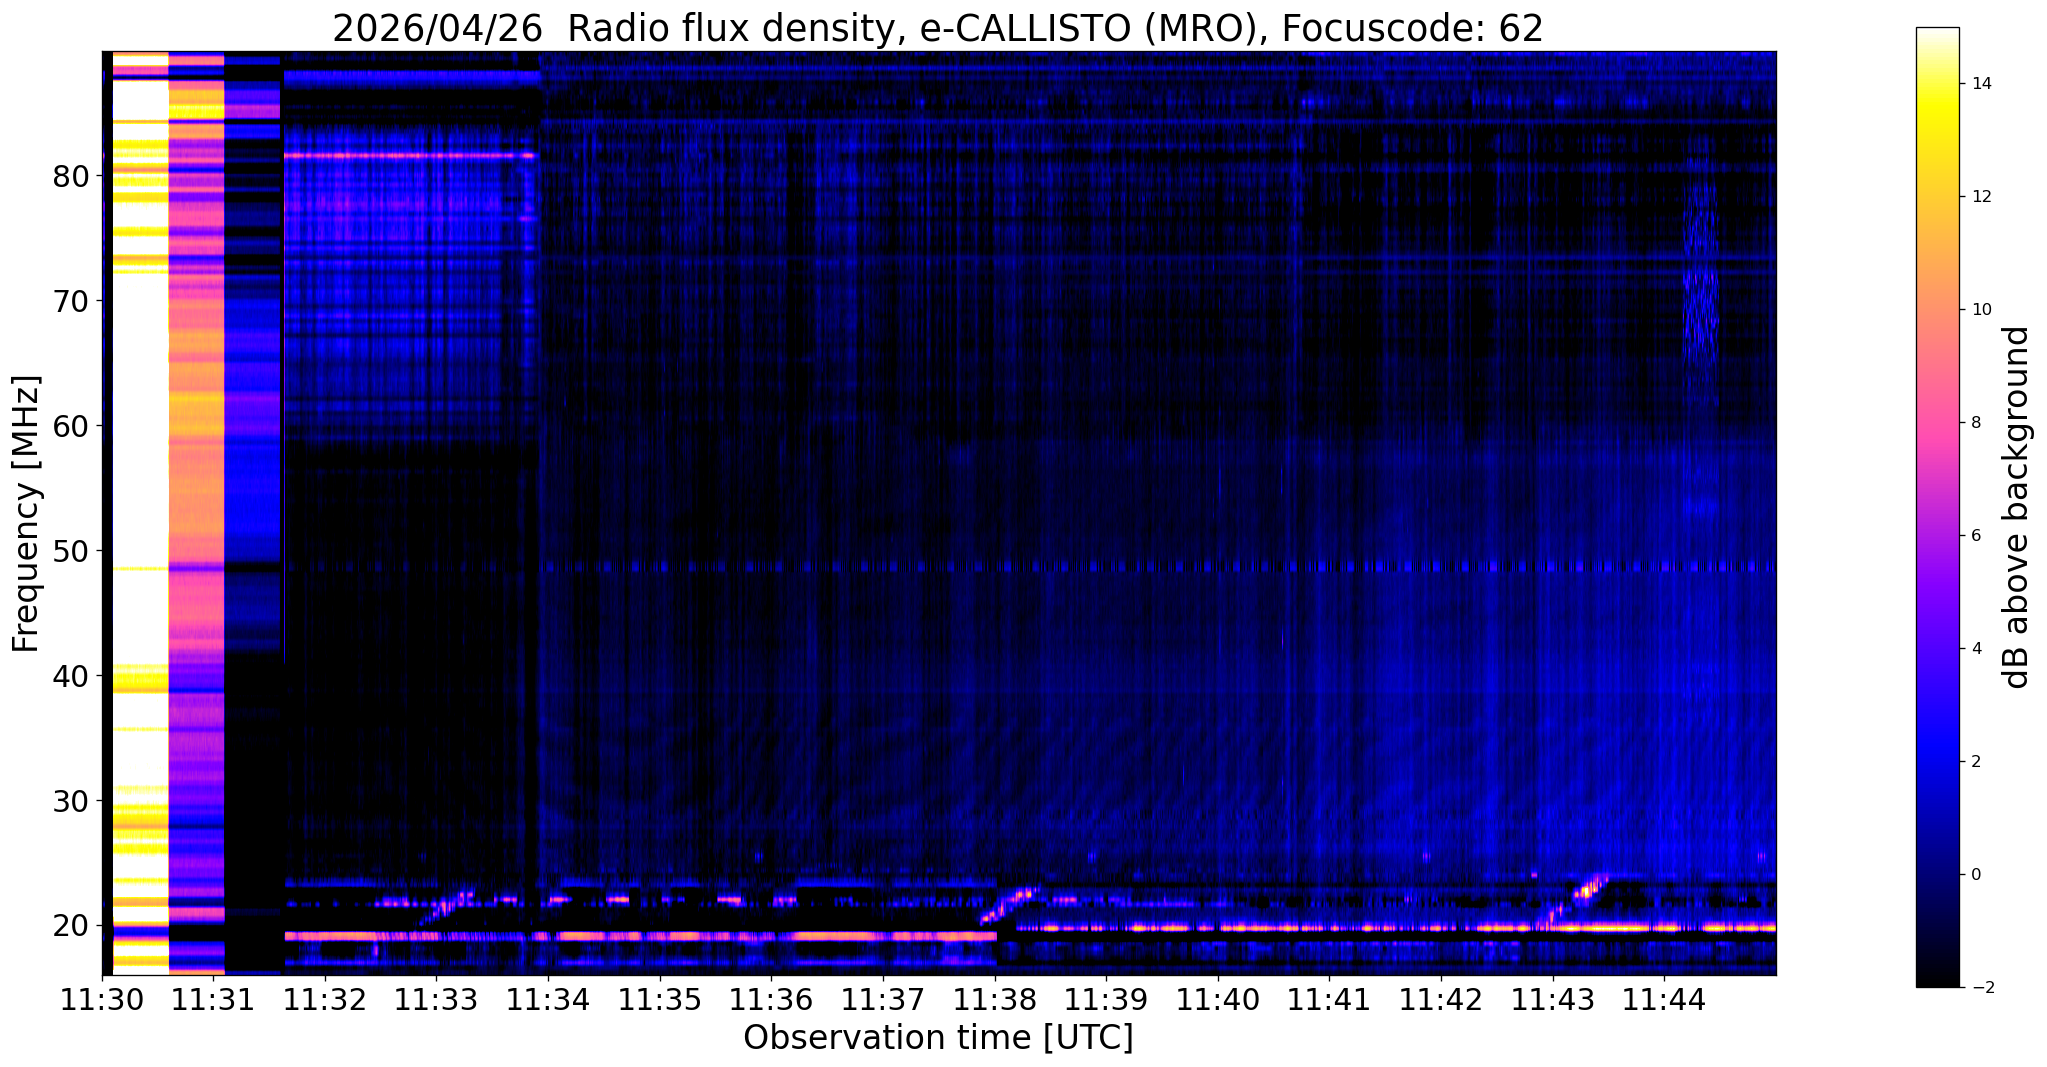Screen dimensions: 2047x1067
Task: Click the 11:35 time tick label
Action: [x=660, y=999]
